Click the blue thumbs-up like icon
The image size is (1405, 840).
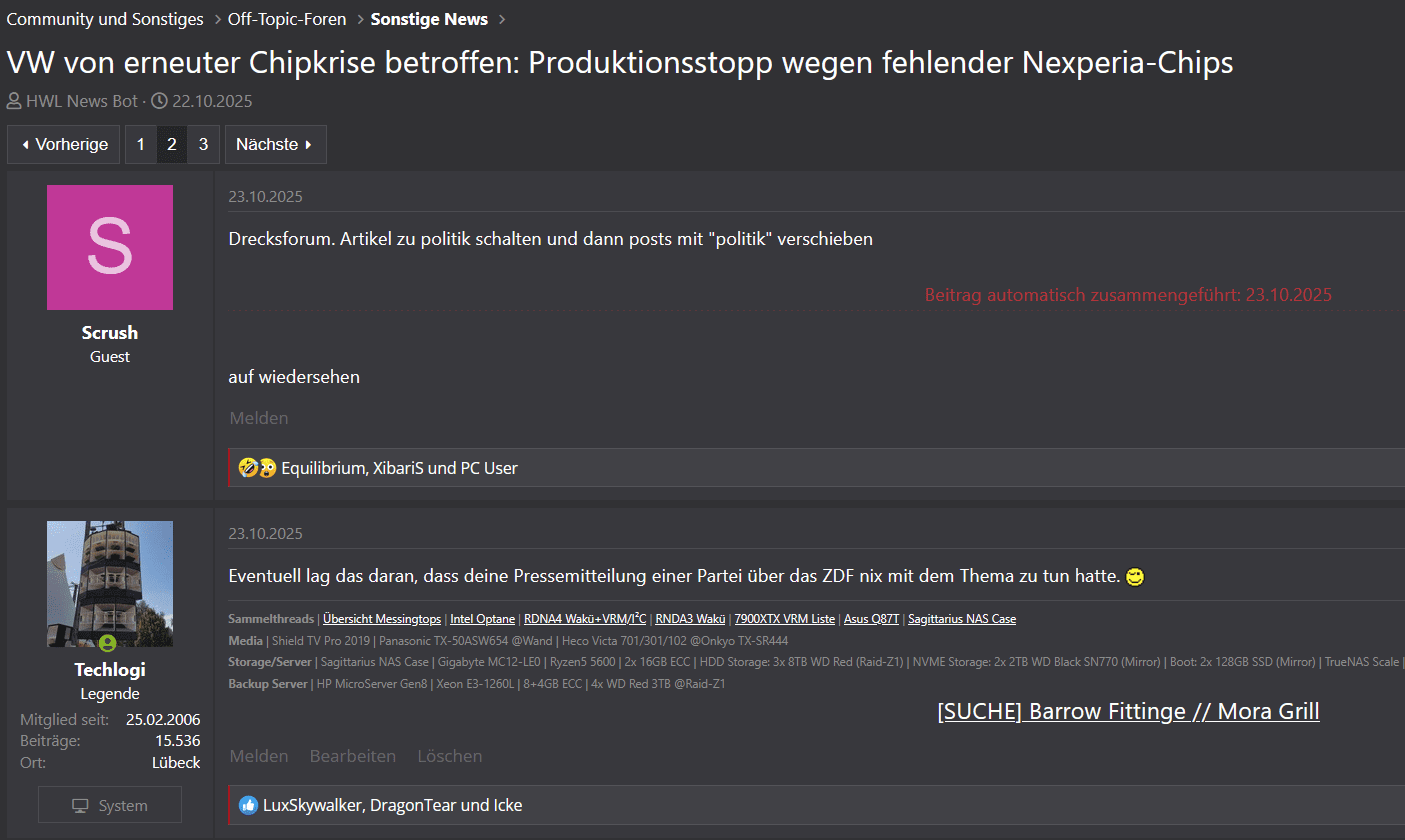point(249,805)
